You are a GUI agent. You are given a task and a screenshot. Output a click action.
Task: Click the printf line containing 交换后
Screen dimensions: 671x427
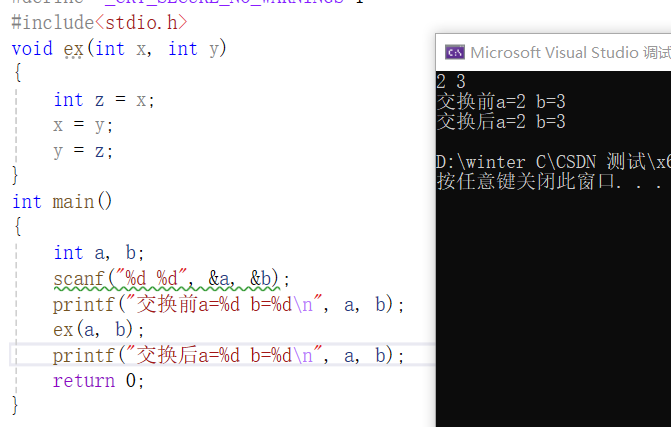pos(229,356)
